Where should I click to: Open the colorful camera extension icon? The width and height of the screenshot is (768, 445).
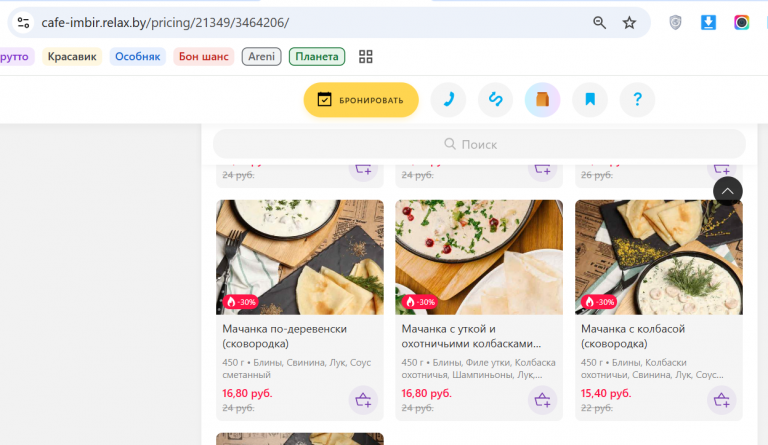[742, 23]
